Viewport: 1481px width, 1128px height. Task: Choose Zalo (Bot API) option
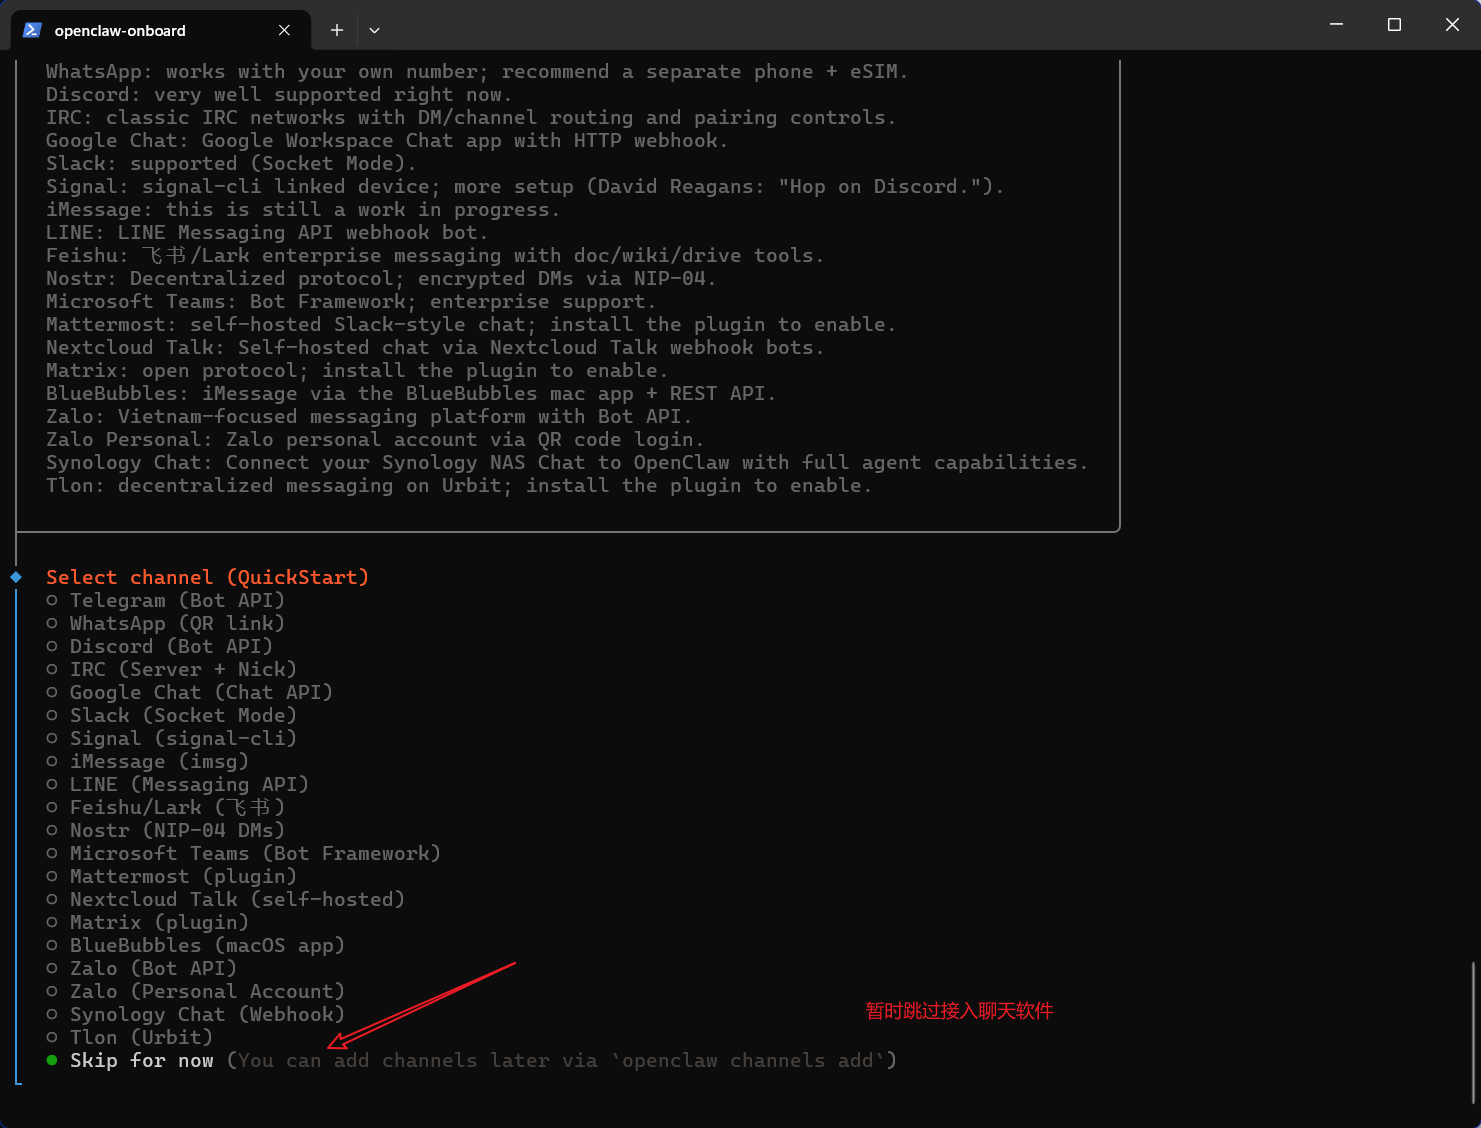pyautogui.click(x=142, y=968)
